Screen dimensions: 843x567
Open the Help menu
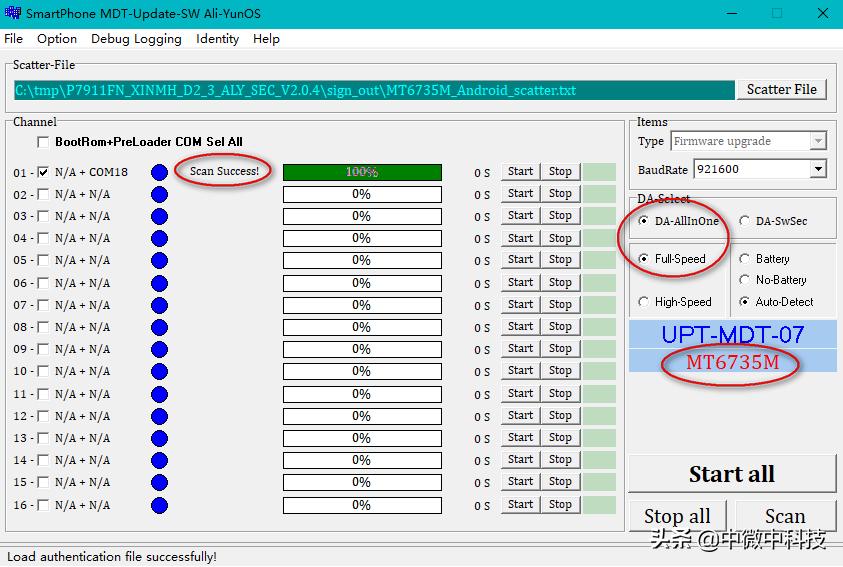click(266, 39)
